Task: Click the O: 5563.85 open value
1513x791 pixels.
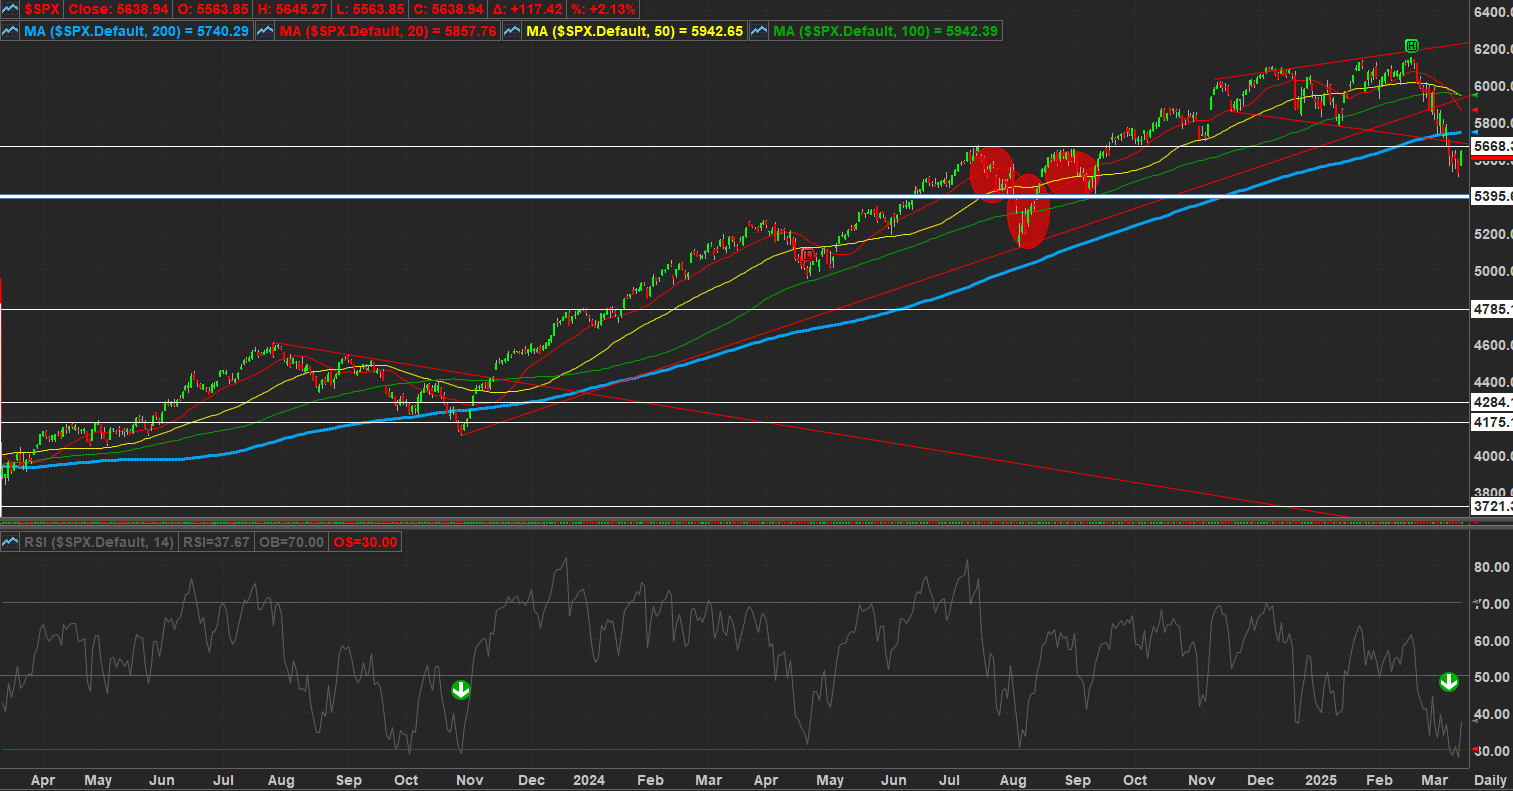Action: [214, 8]
